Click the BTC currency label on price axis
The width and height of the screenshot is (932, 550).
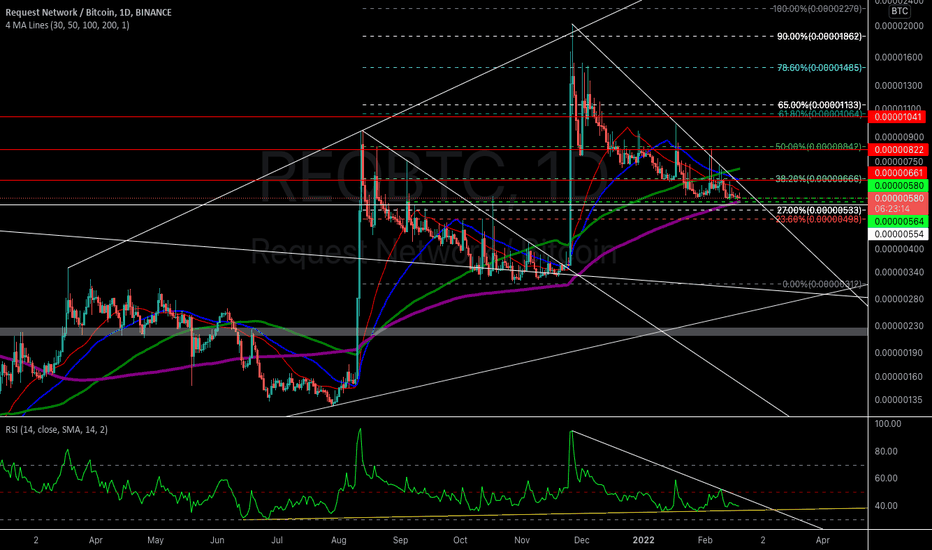[x=899, y=11]
